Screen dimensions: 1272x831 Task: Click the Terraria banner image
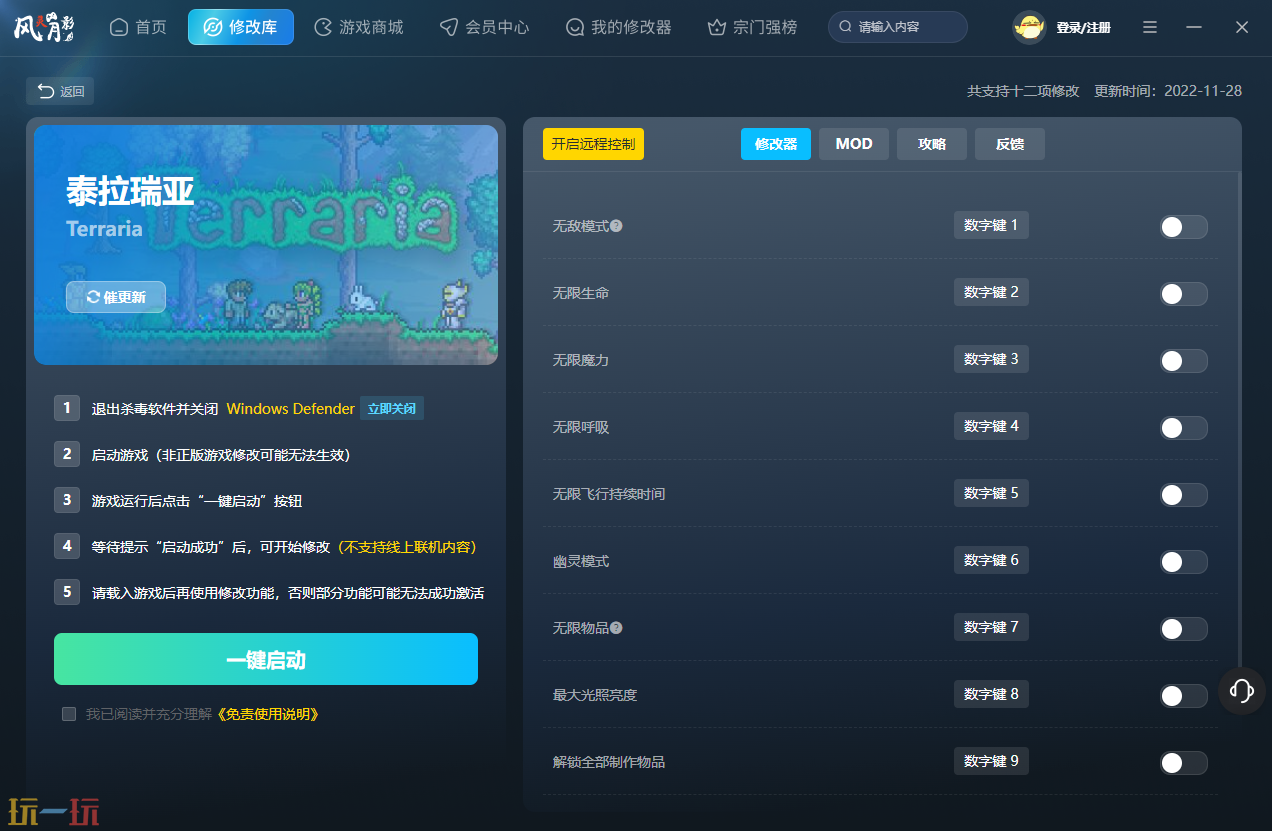[266, 245]
